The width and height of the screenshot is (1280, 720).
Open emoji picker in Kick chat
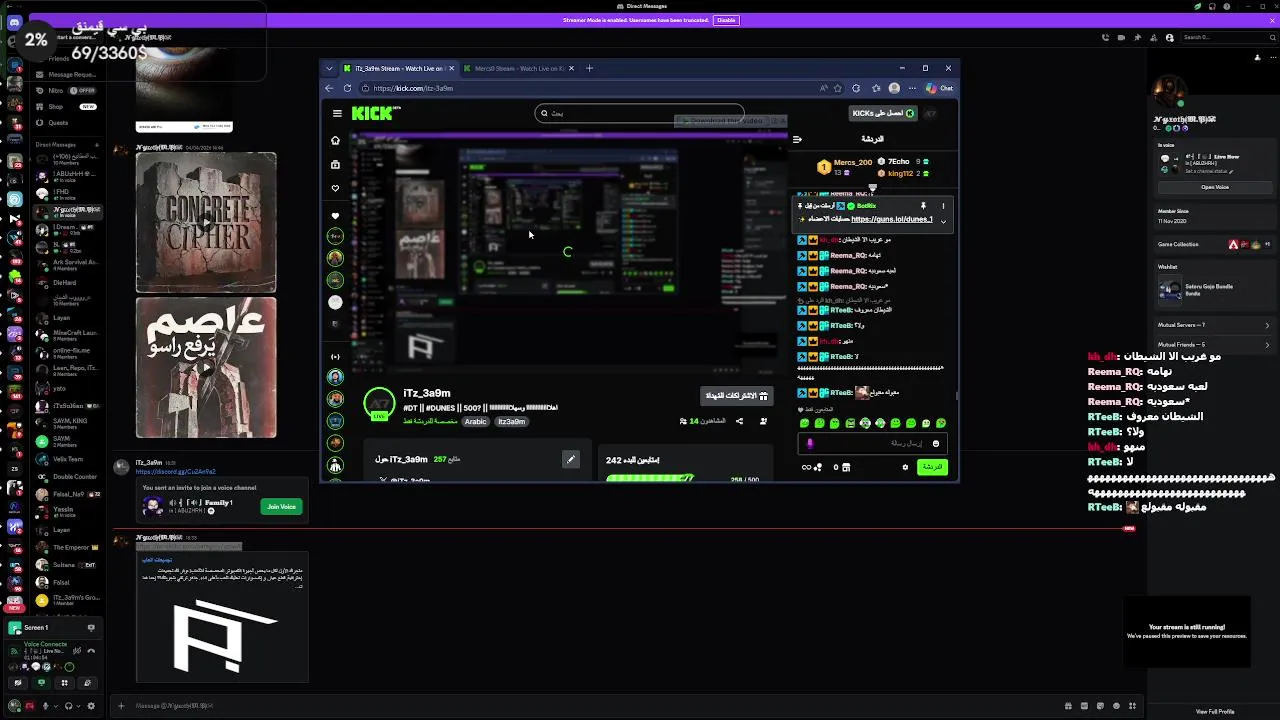click(x=936, y=443)
